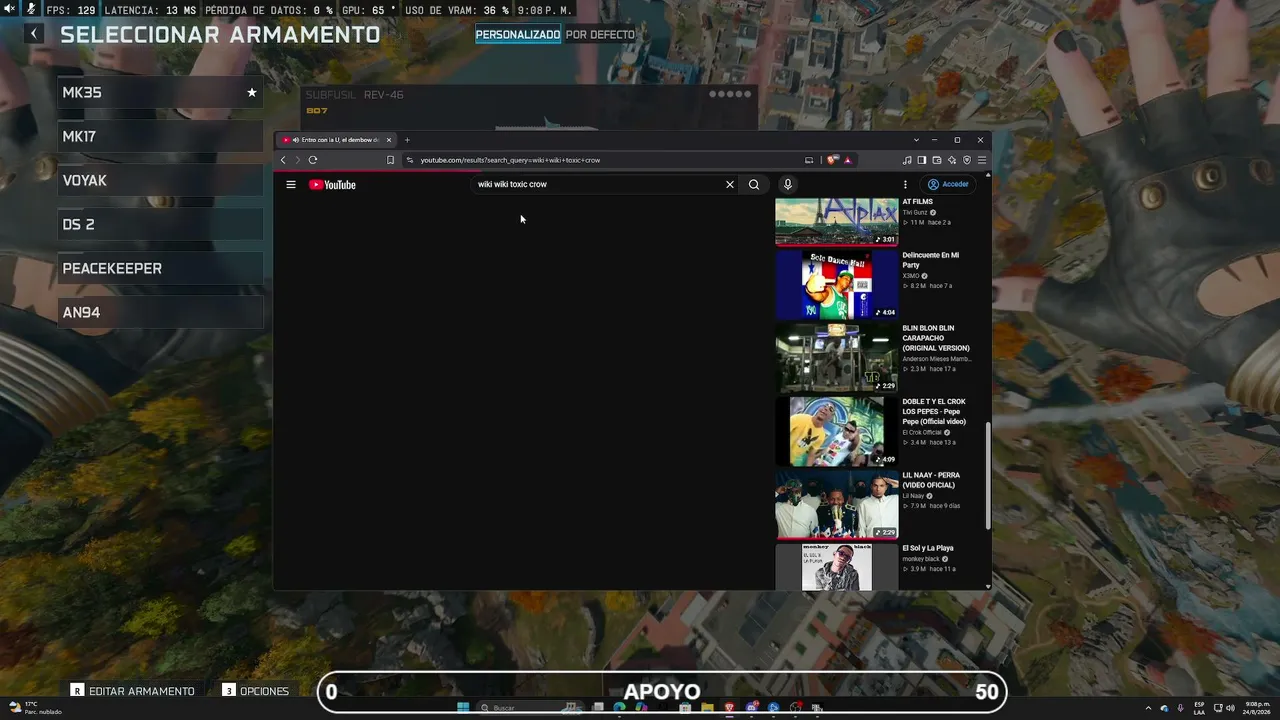Start voice search with microphone icon
The width and height of the screenshot is (1280, 720).
tap(788, 184)
